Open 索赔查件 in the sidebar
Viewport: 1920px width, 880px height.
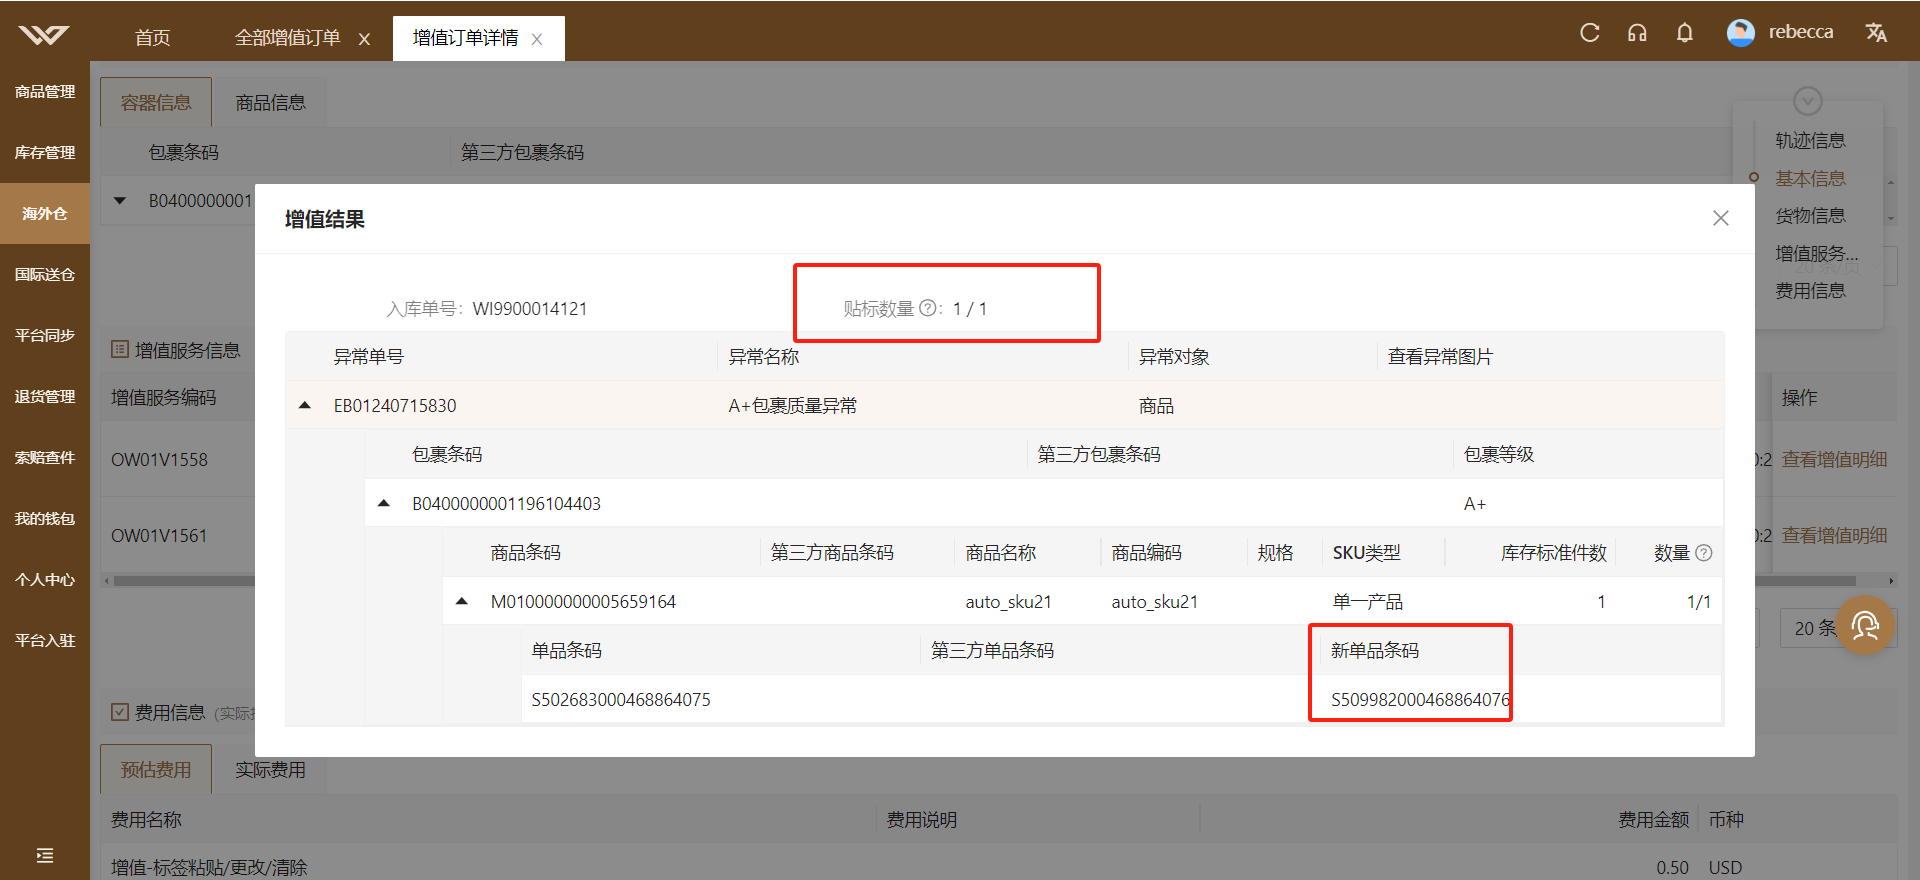click(x=45, y=457)
